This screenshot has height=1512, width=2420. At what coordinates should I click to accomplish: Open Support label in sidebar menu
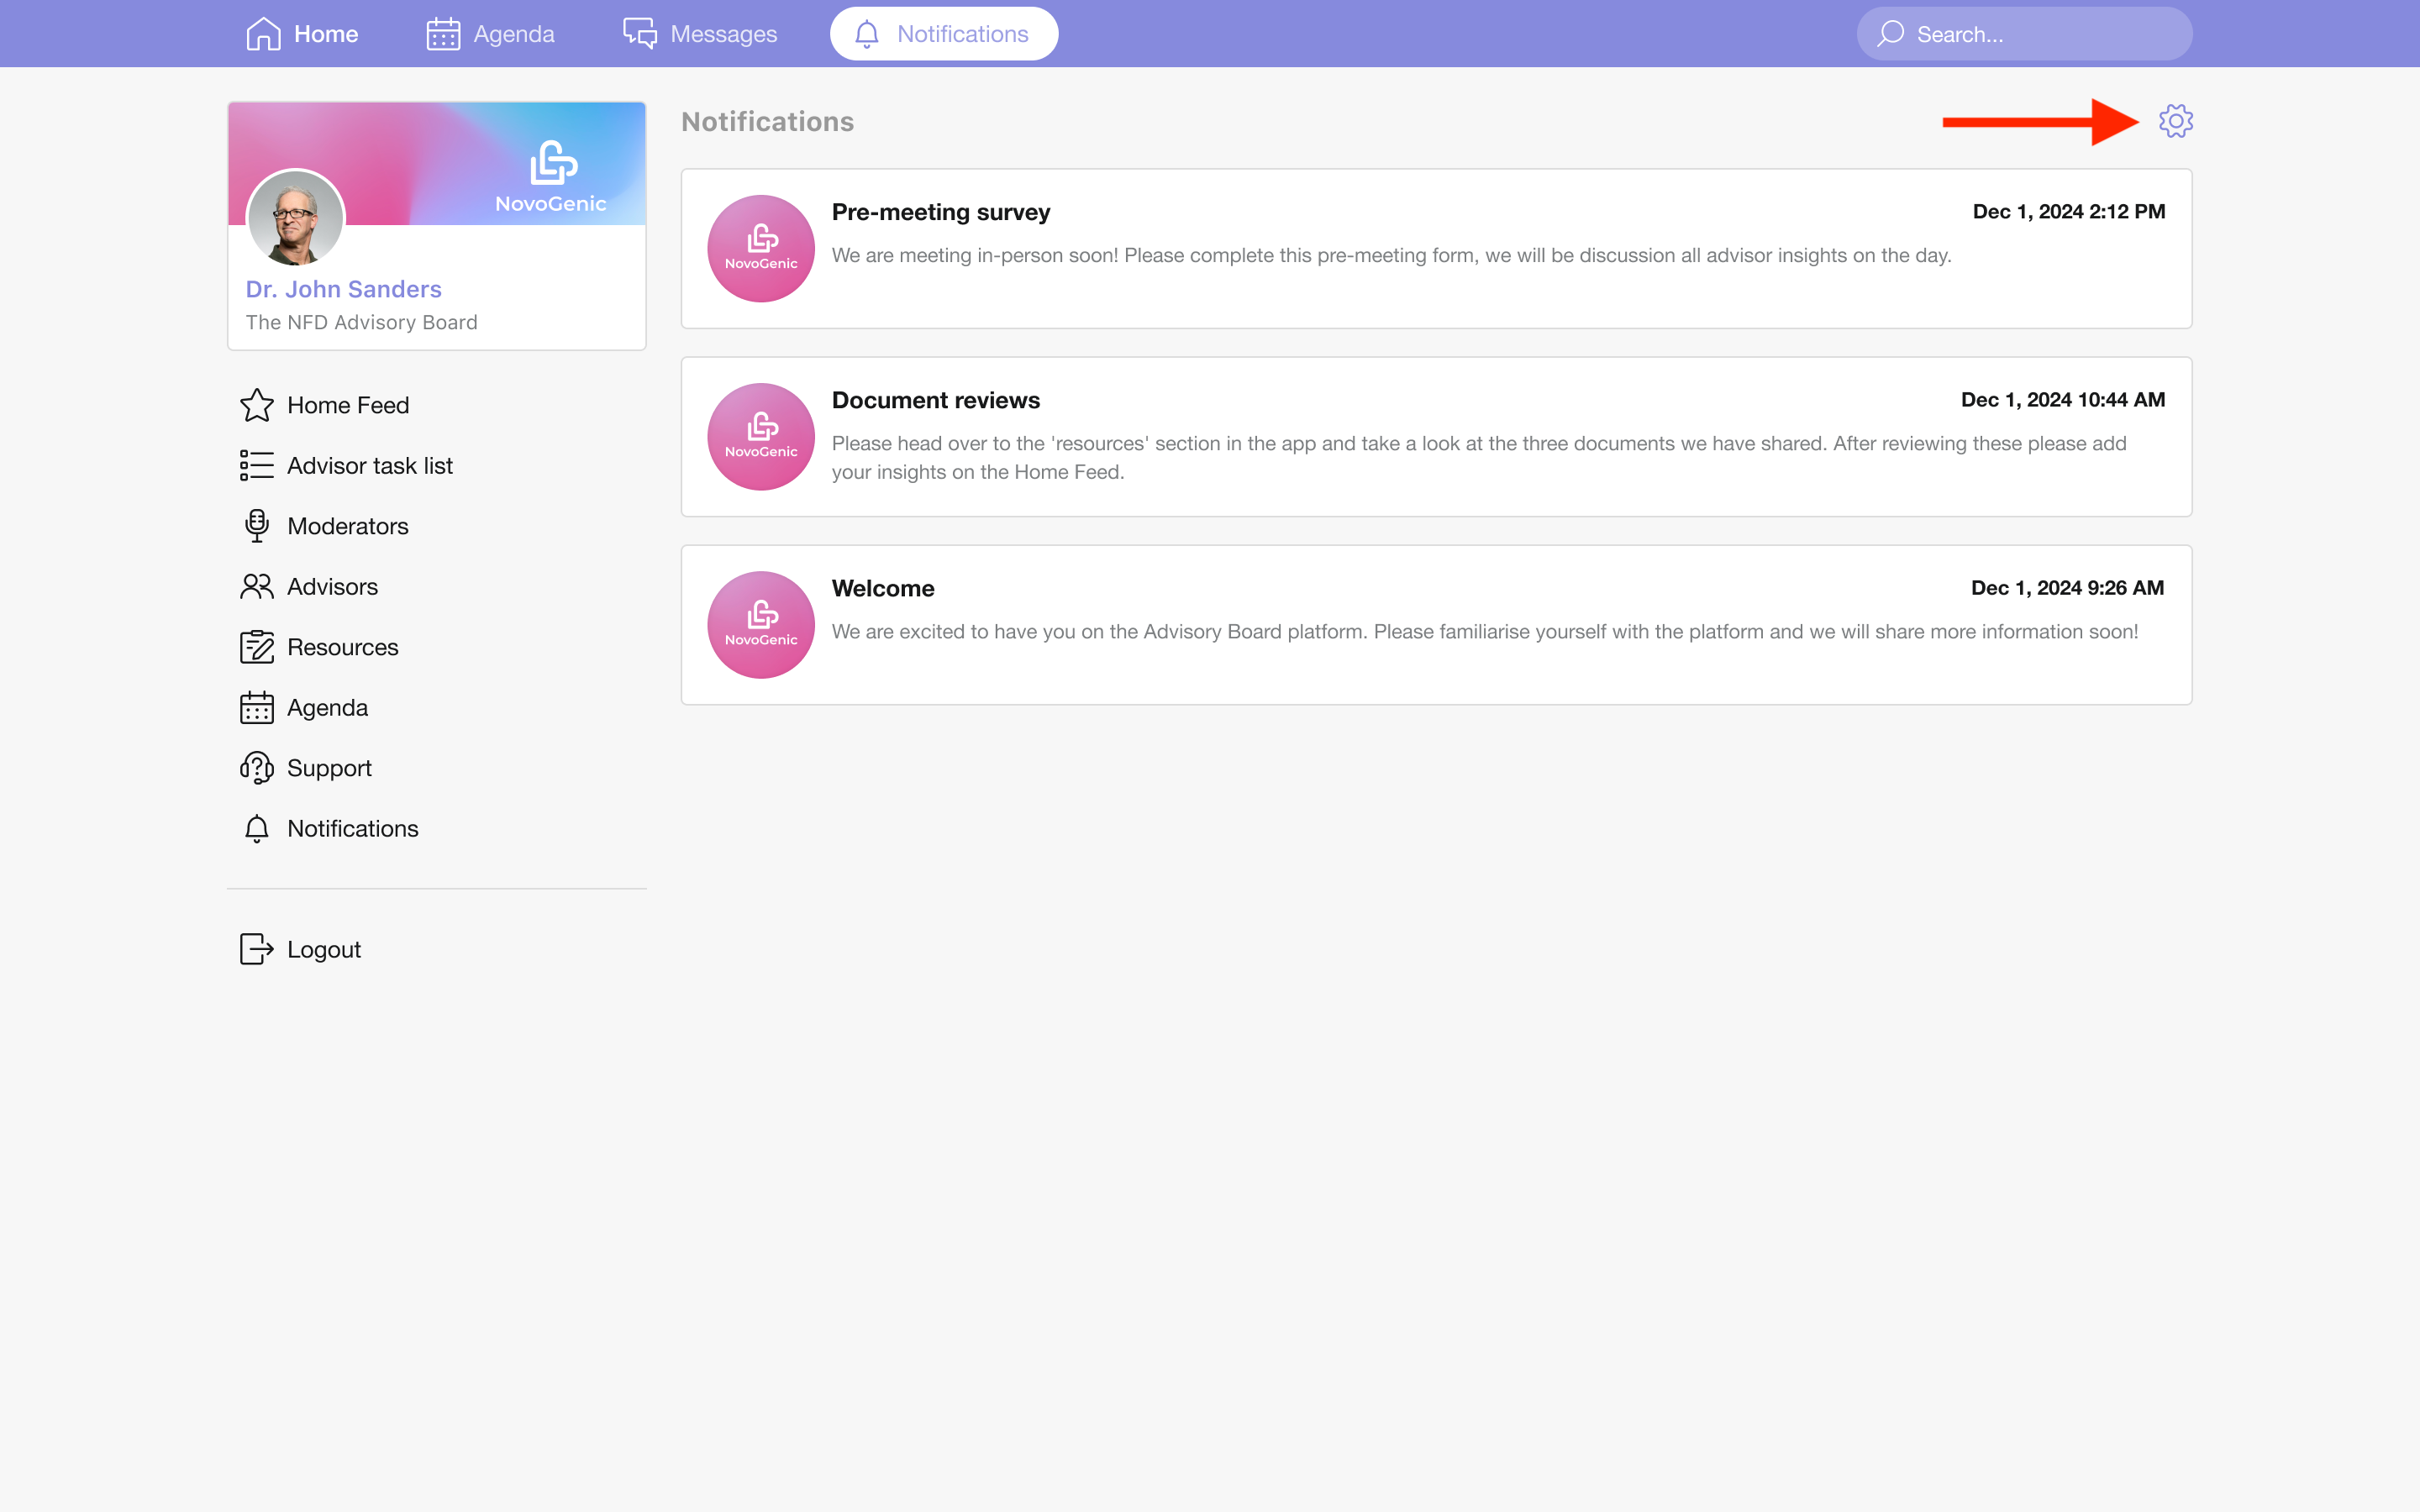coord(330,768)
